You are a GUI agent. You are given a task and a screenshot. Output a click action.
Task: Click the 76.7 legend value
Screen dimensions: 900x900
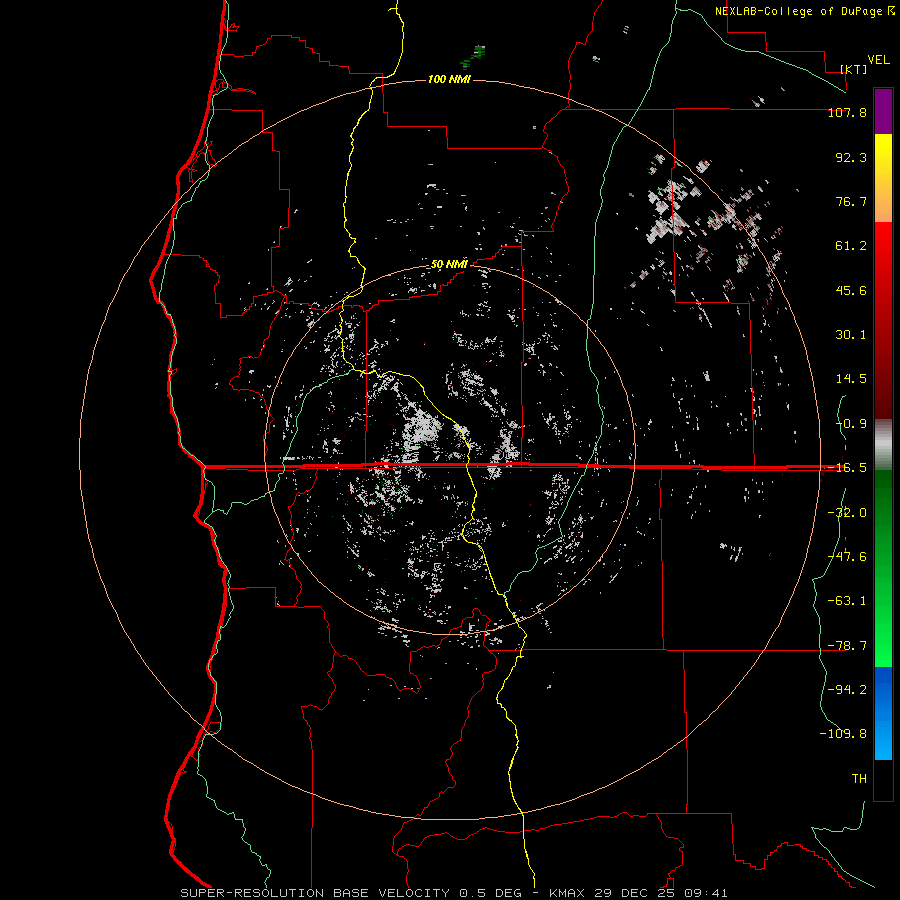851,201
